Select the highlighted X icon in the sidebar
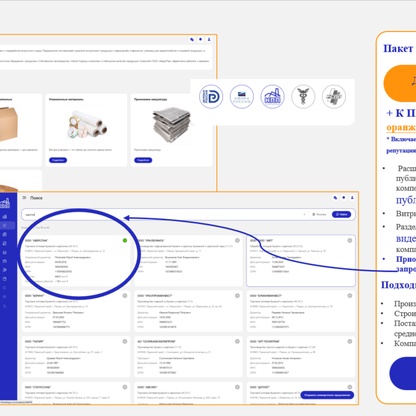 5,226
